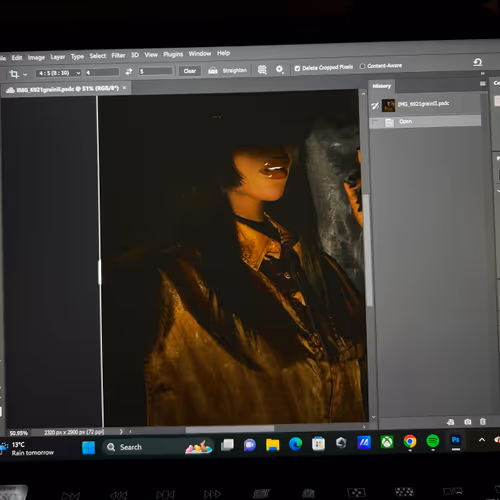Delete current state trash icon in History

coord(483,421)
